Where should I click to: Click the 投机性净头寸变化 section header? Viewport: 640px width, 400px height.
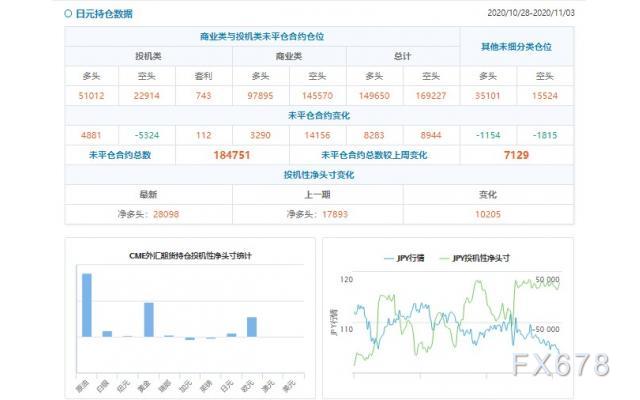(319, 175)
